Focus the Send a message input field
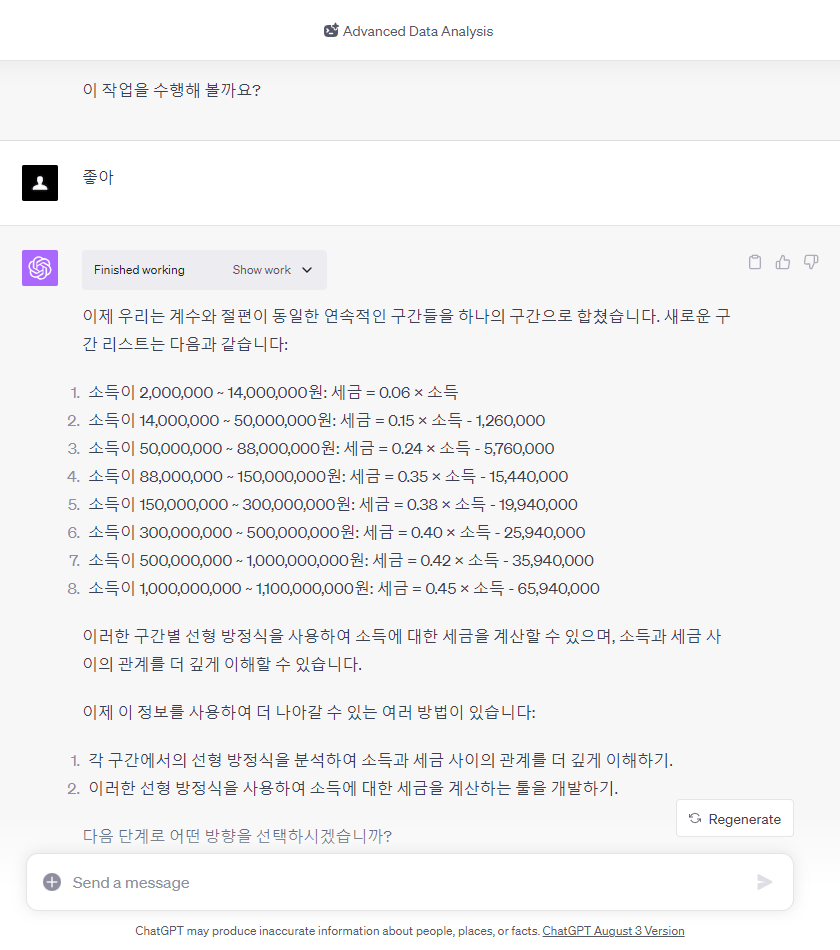Screen dimensions: 840x950 (x=400, y=882)
